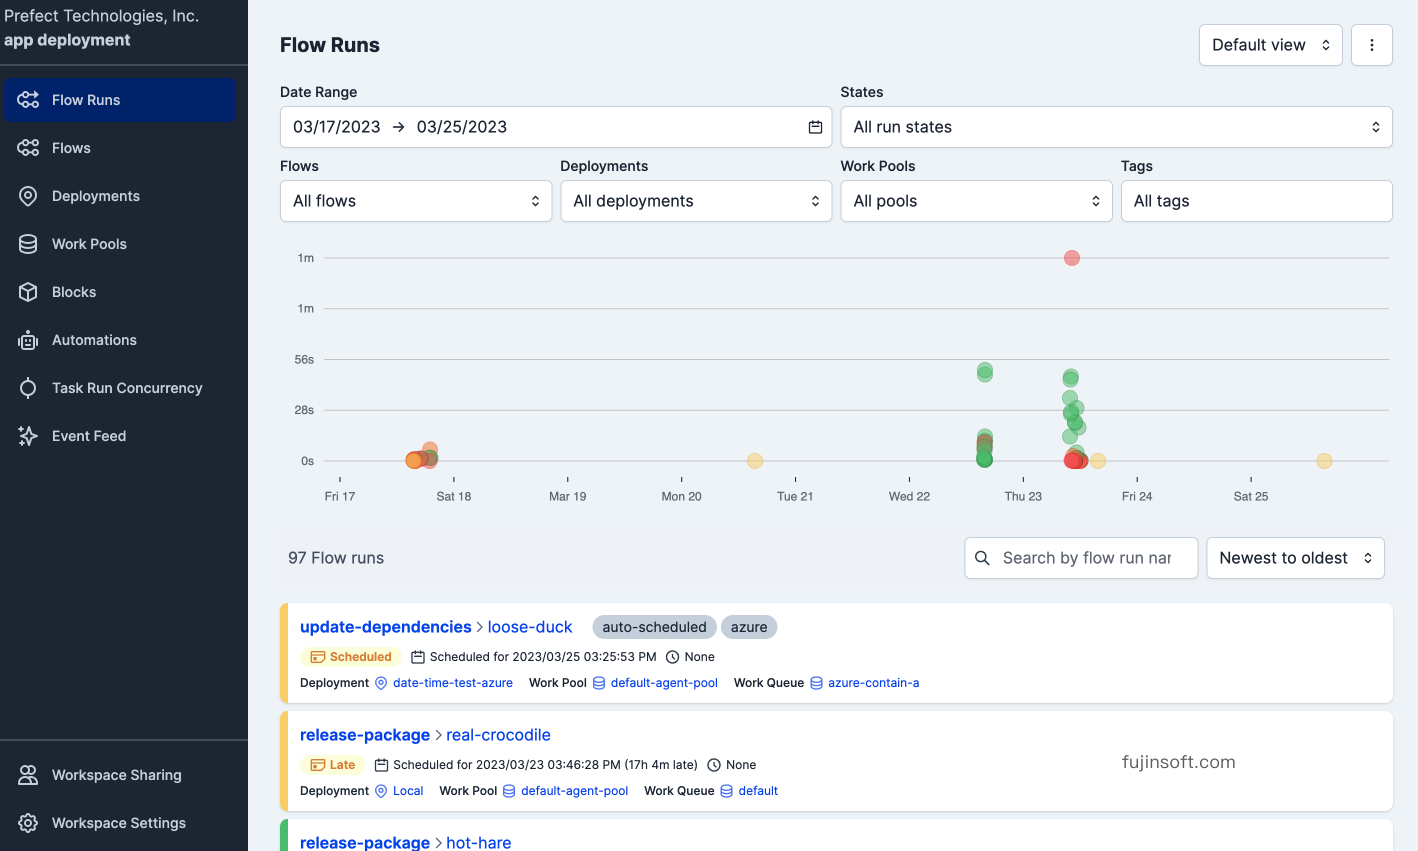Viewport: 1418px width, 851px height.
Task: Click the Deployments location-pin icon
Action: (x=28, y=196)
